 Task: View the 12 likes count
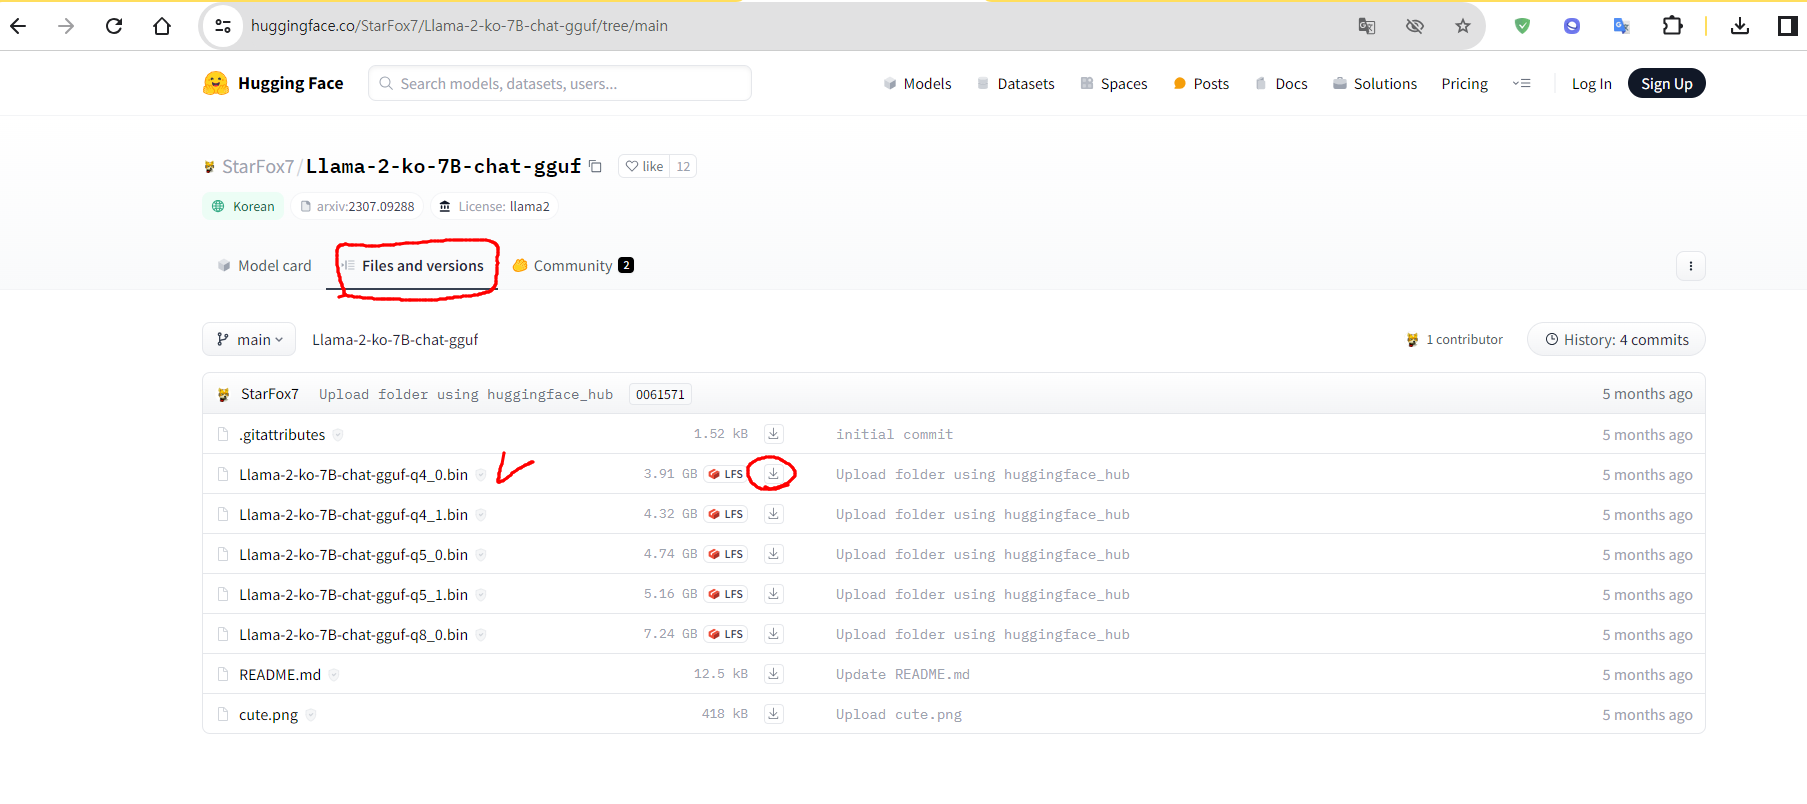pos(683,166)
